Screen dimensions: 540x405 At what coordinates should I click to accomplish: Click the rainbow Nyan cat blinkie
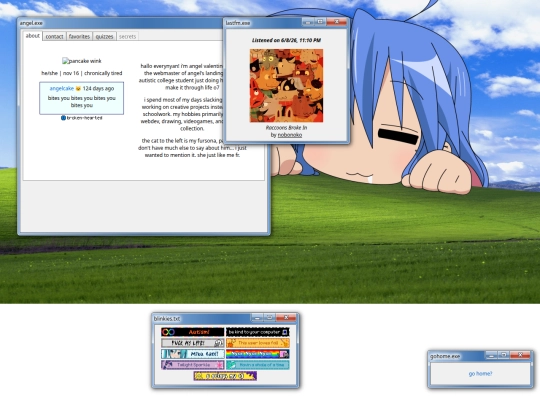pos(258,354)
